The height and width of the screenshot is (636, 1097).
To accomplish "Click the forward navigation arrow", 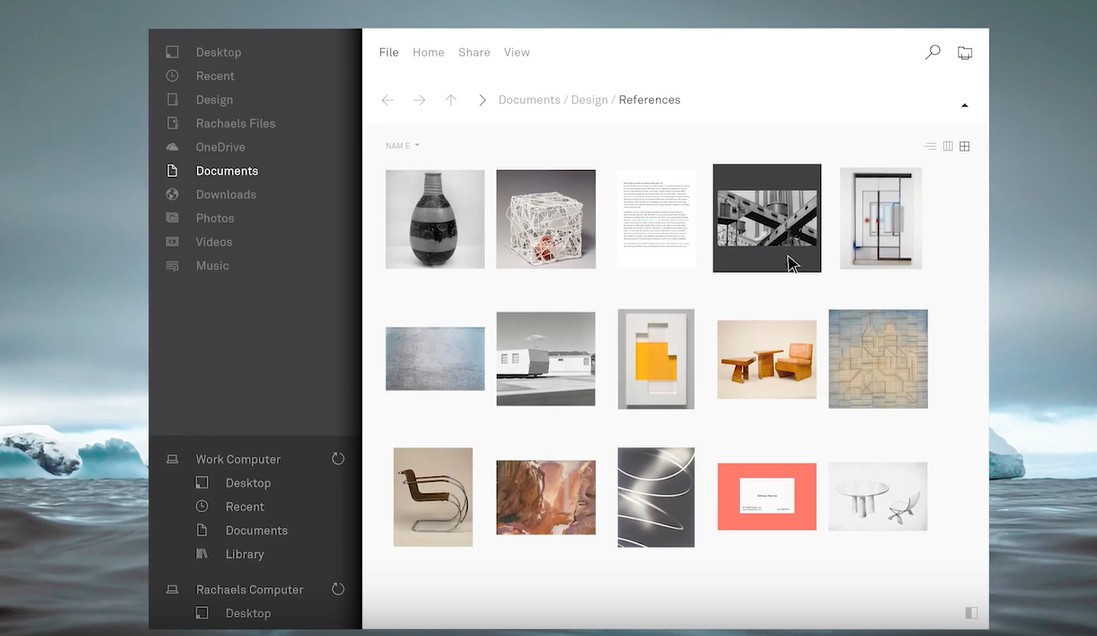I will pos(419,100).
